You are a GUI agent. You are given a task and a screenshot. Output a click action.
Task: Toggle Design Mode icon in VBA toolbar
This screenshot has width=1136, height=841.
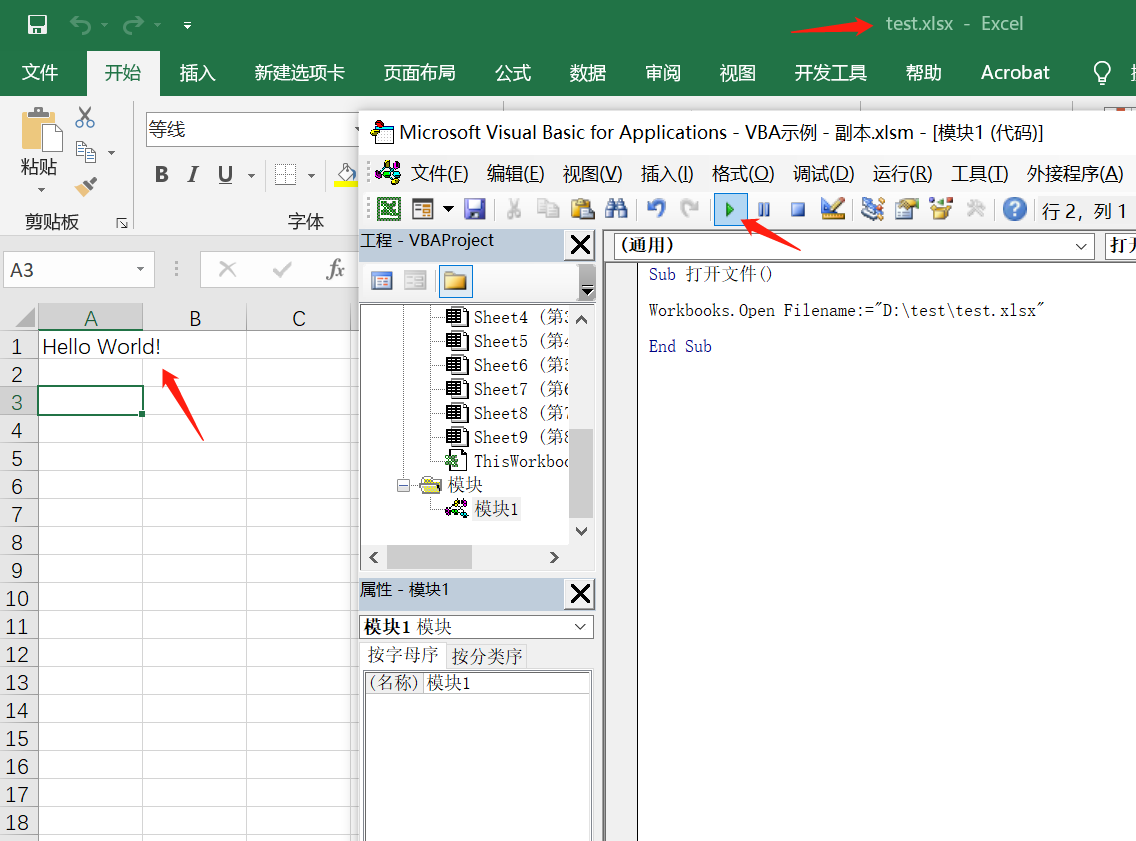(x=833, y=209)
